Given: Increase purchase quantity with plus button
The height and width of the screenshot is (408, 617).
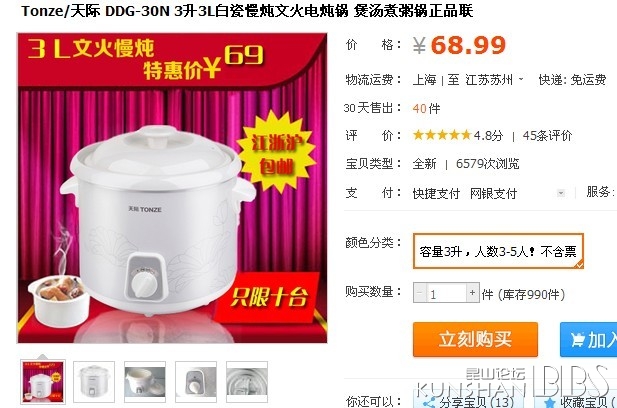Looking at the screenshot, I should coord(473,293).
